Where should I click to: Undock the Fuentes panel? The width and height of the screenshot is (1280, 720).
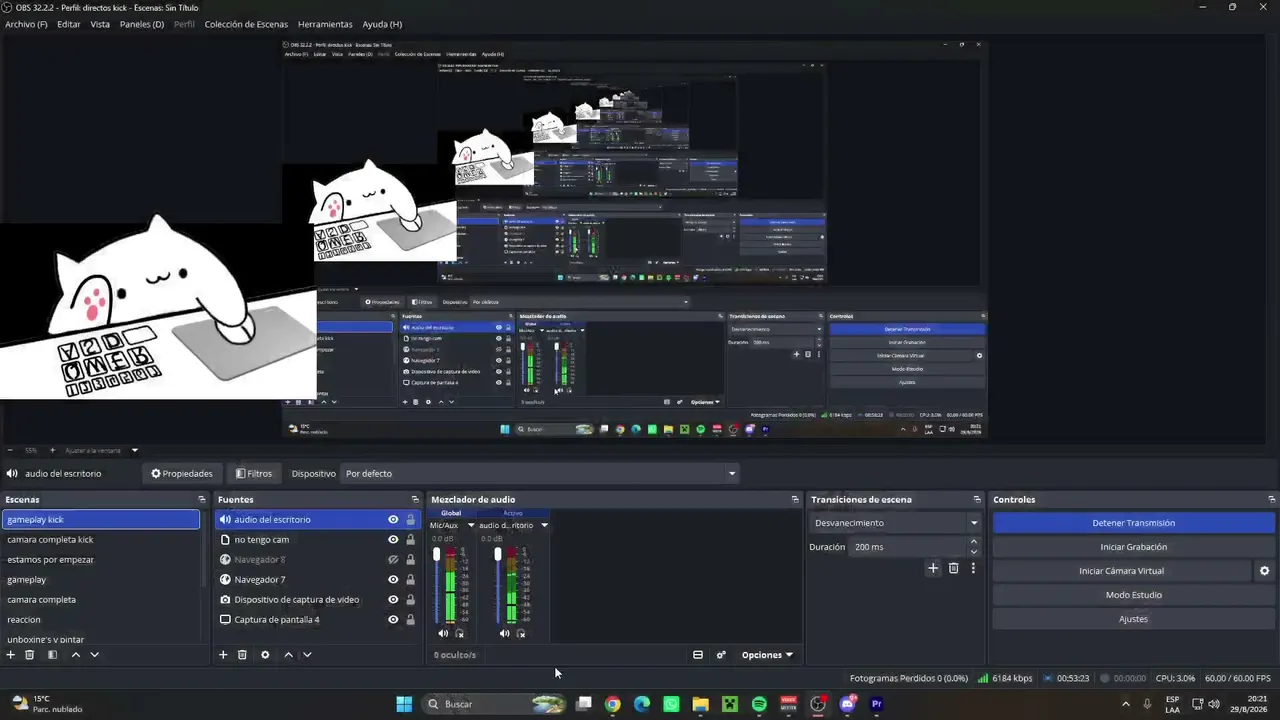[x=415, y=499]
